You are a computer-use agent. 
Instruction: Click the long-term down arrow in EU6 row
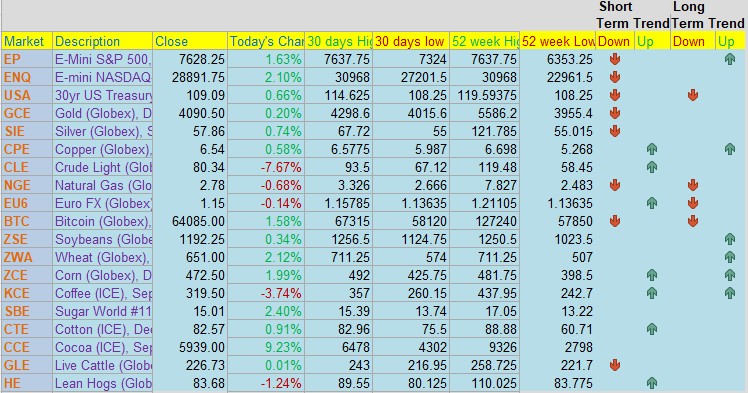pyautogui.click(x=693, y=203)
